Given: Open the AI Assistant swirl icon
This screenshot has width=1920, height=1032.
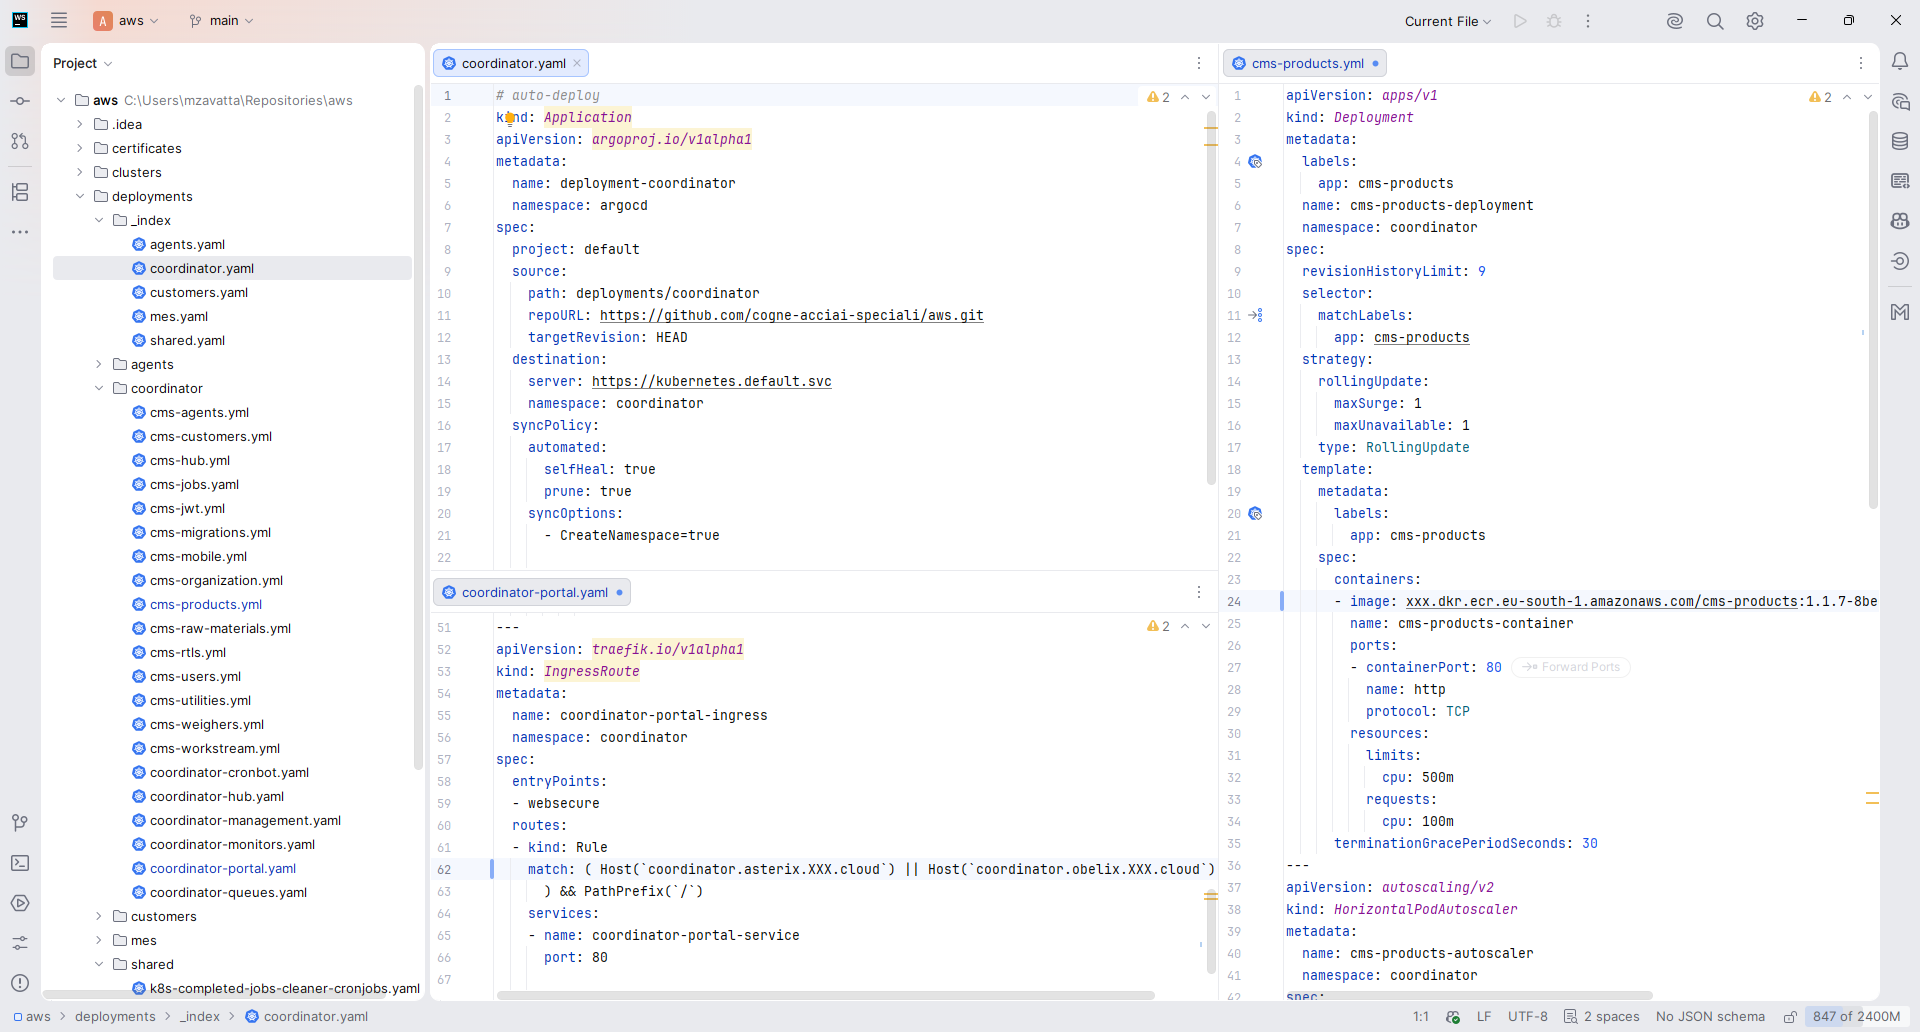Looking at the screenshot, I should point(1675,21).
